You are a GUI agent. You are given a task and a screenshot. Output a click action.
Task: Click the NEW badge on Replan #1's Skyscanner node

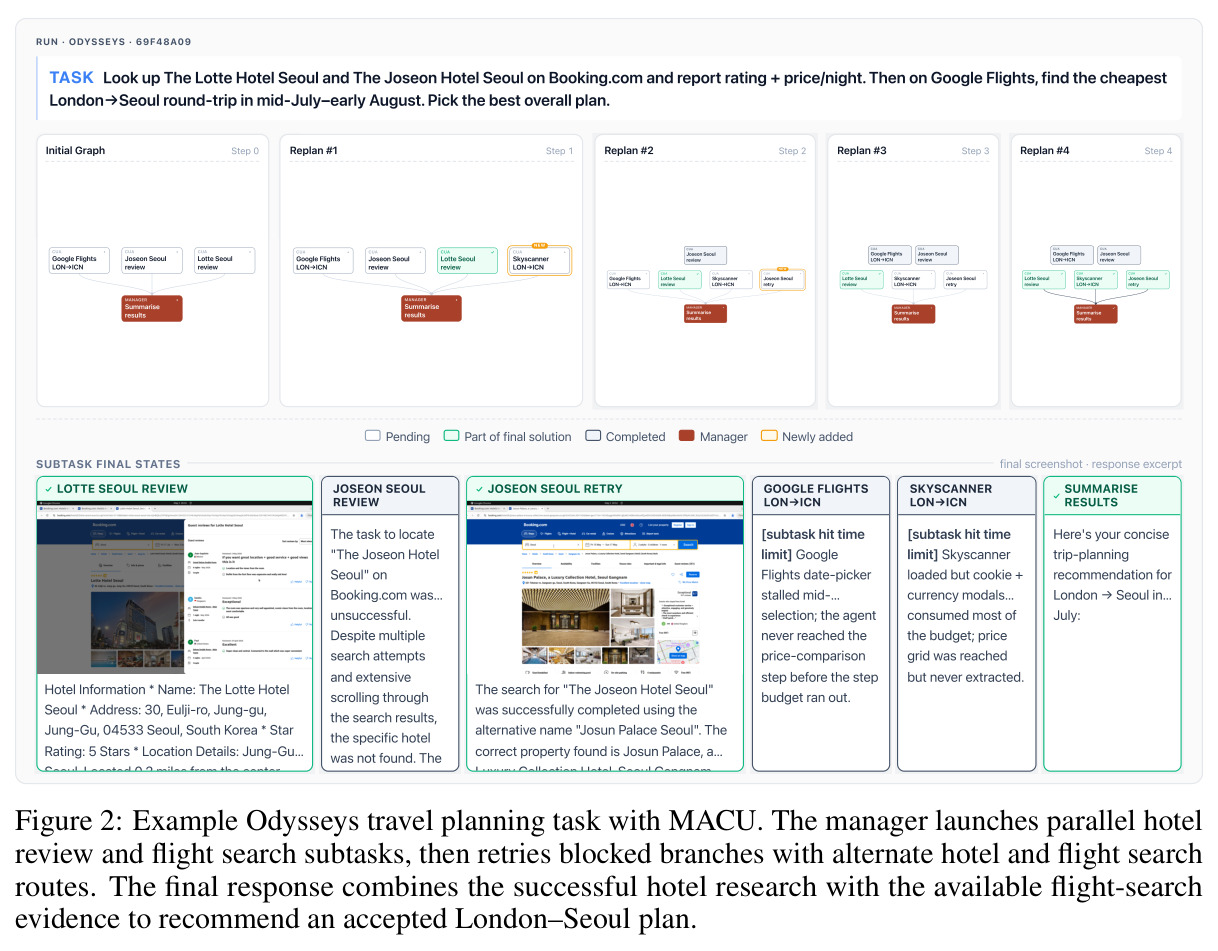point(539,245)
